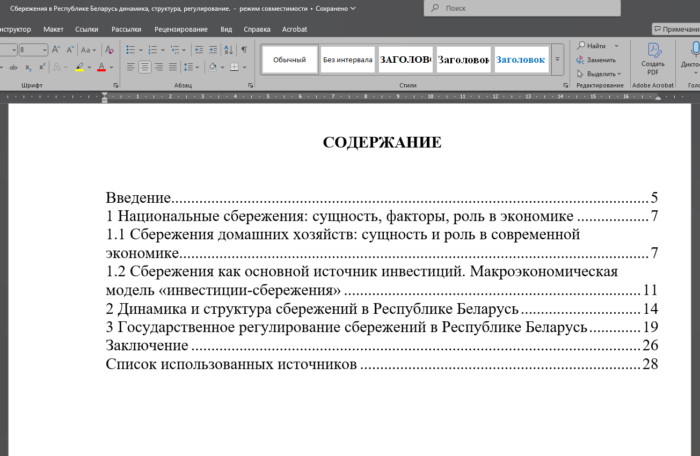Open the Найти dropdown arrow
700x456 pixels.
pos(617,46)
